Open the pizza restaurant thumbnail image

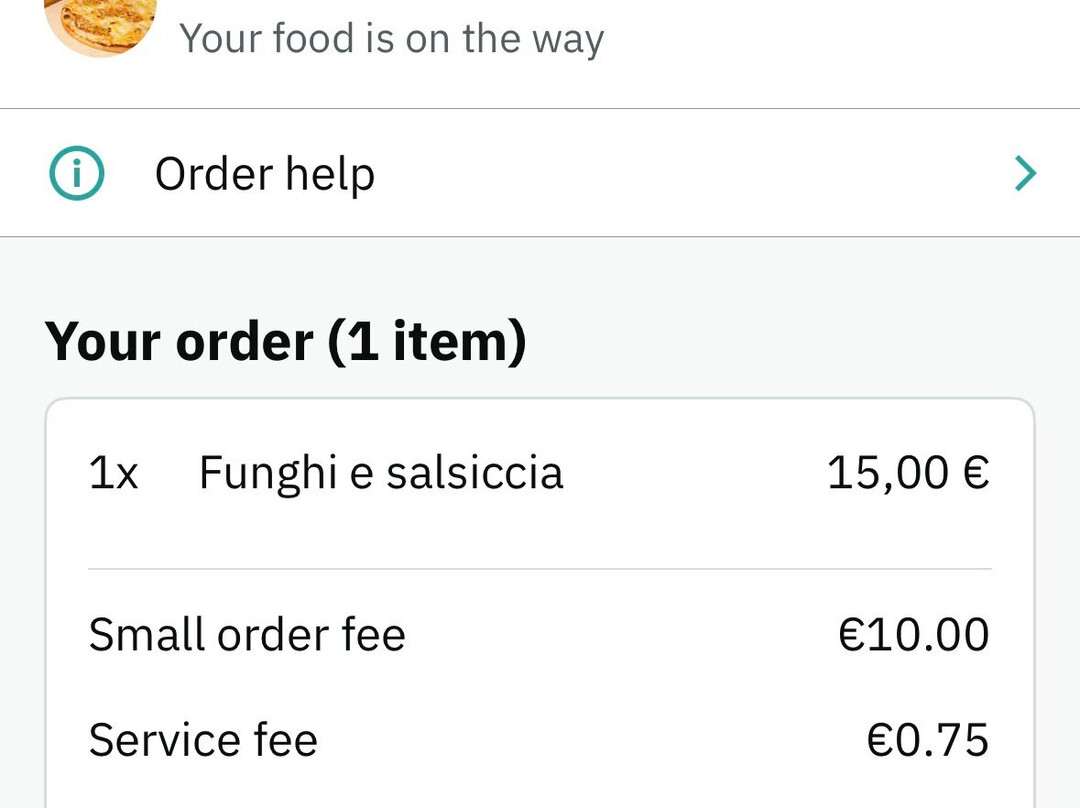click(x=101, y=22)
